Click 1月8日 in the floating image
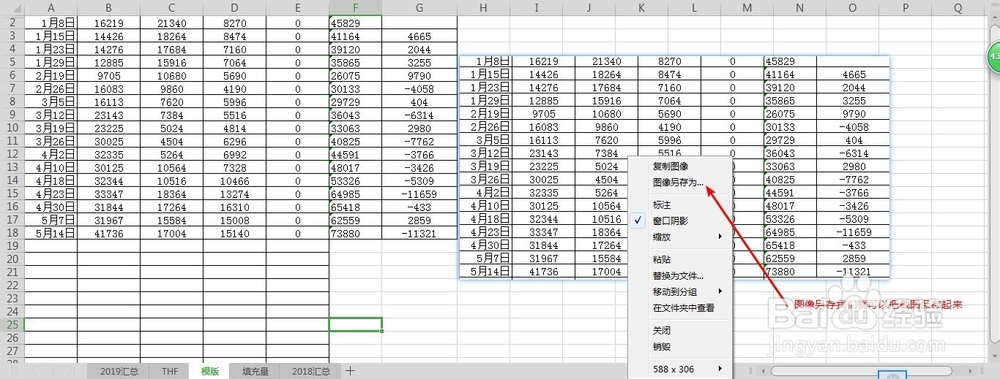 (x=493, y=61)
